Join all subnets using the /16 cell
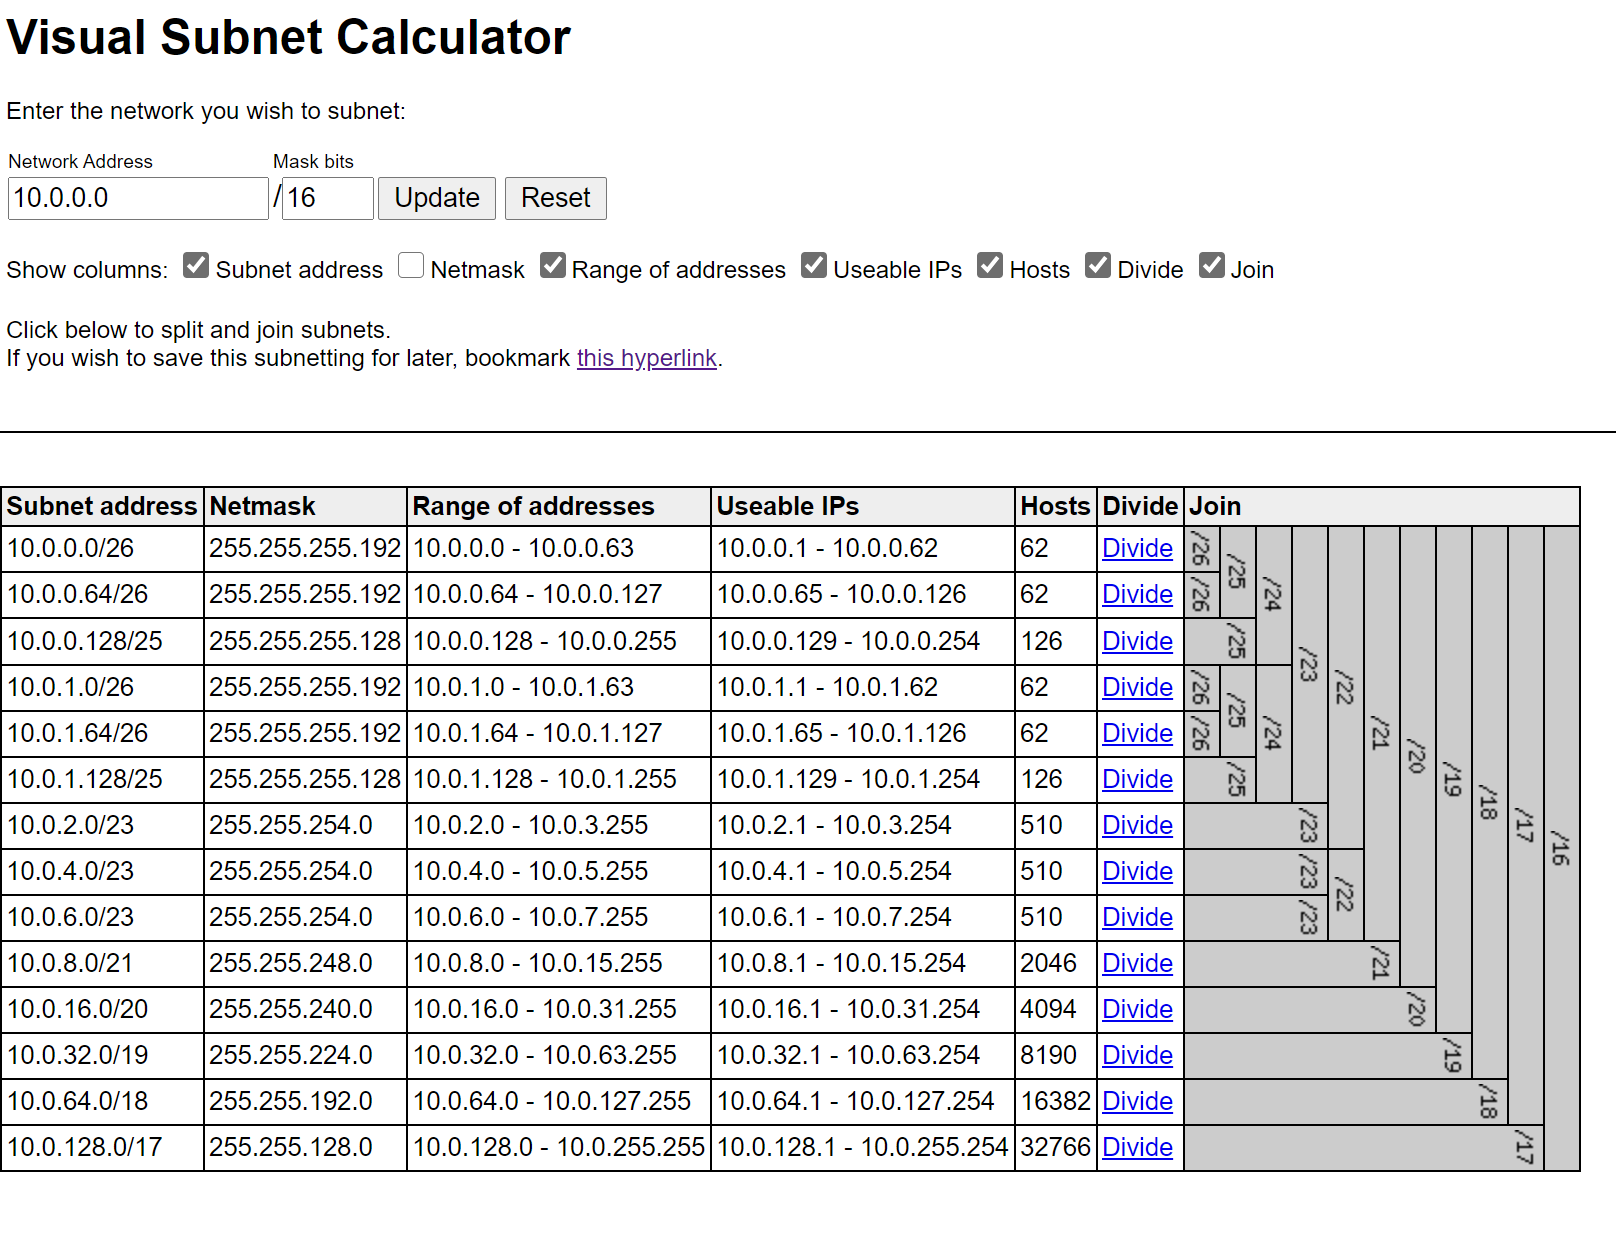1616x1254 pixels. tap(1561, 848)
